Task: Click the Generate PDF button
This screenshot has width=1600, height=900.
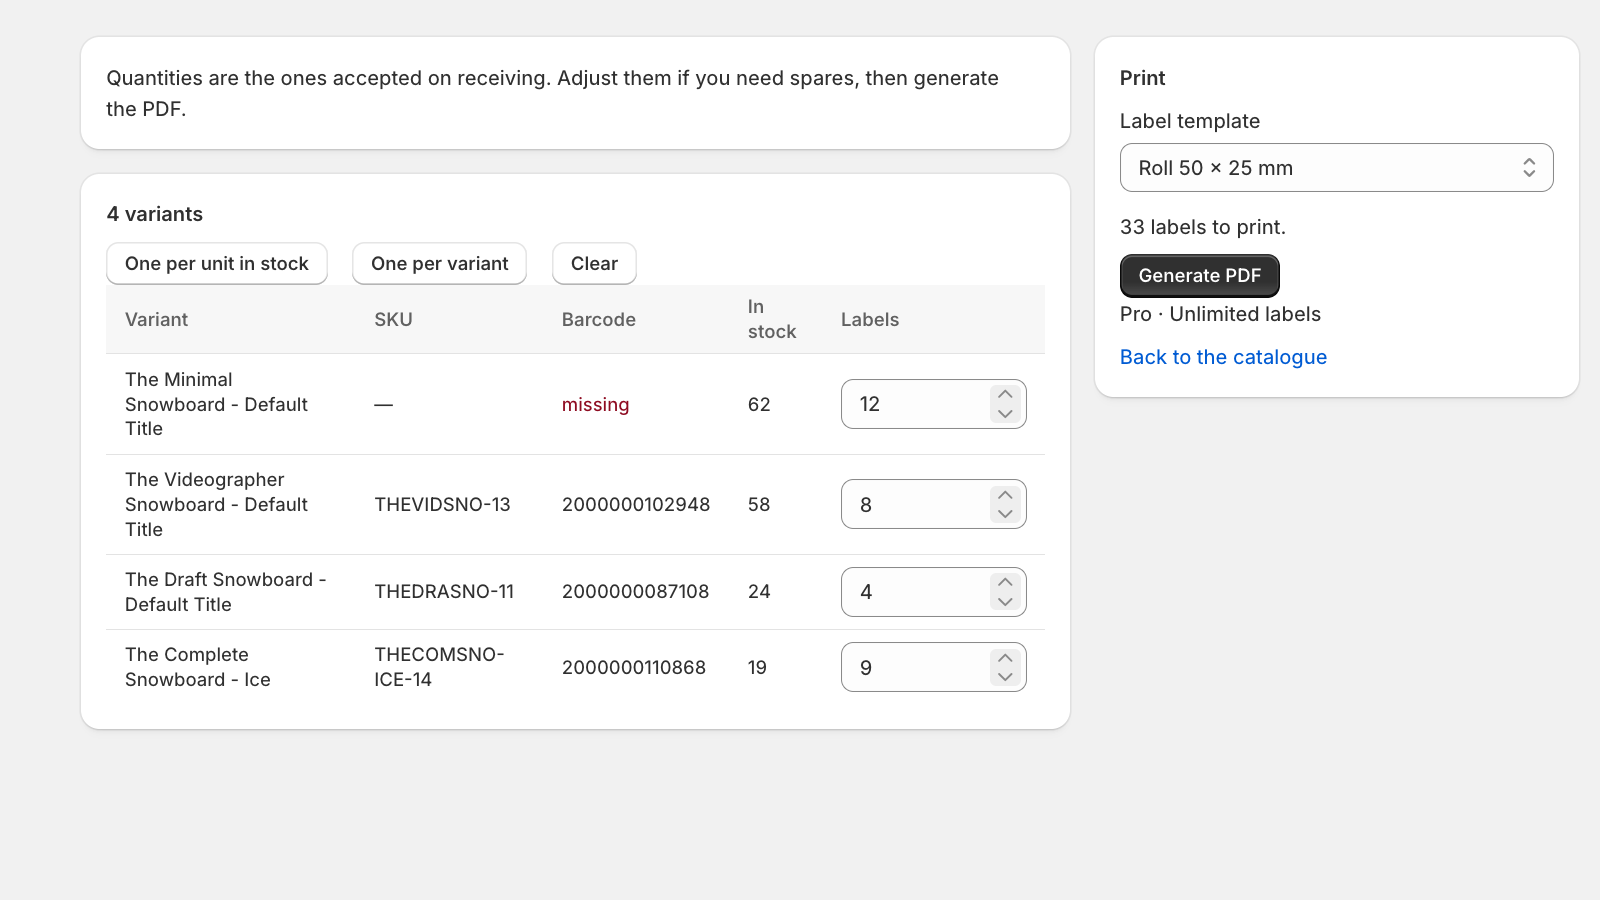Action: point(1200,276)
